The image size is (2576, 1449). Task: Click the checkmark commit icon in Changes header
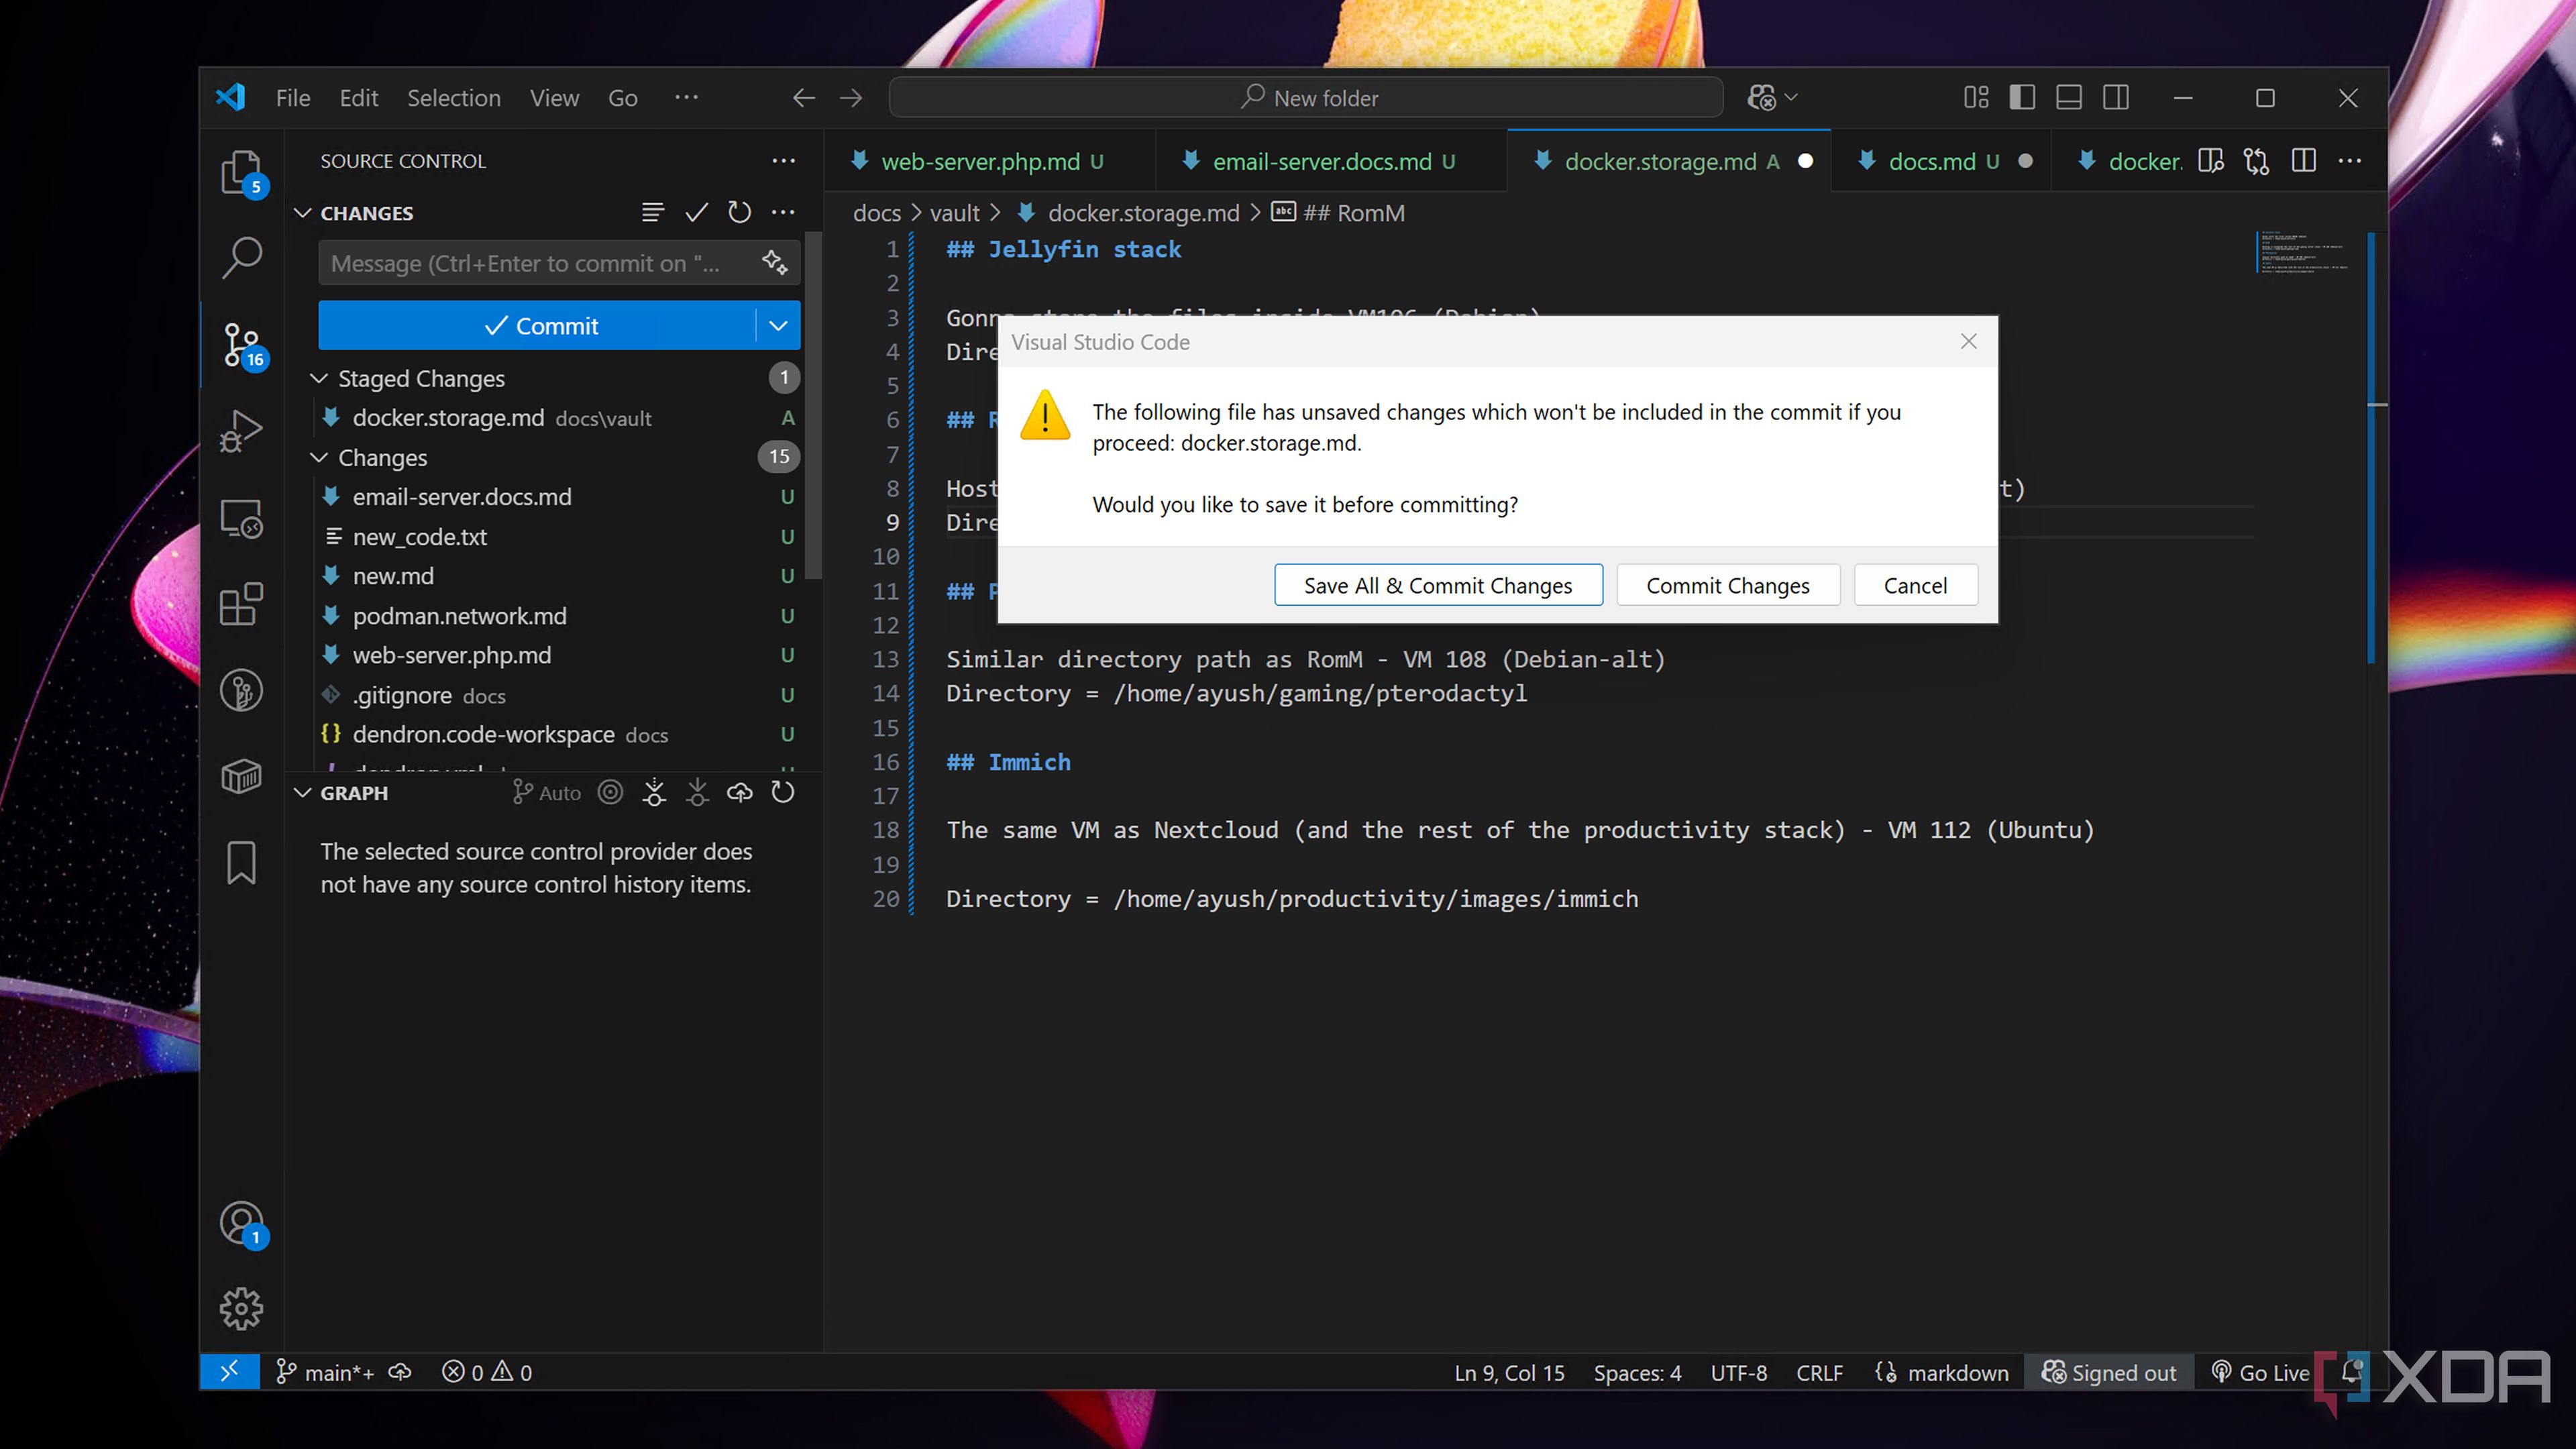pyautogui.click(x=697, y=212)
